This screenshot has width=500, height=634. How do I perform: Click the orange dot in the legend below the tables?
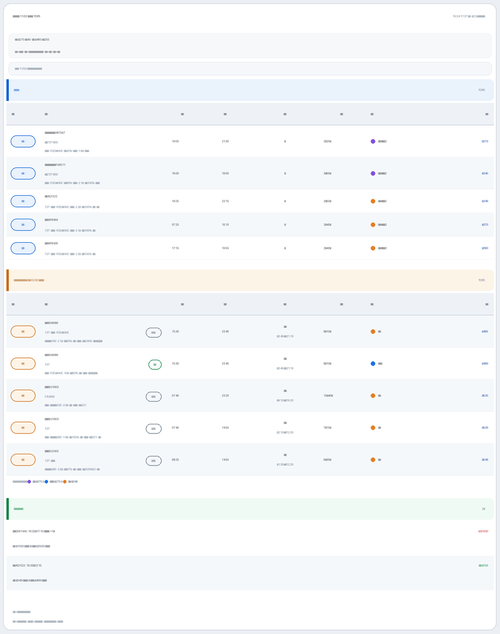click(65, 482)
